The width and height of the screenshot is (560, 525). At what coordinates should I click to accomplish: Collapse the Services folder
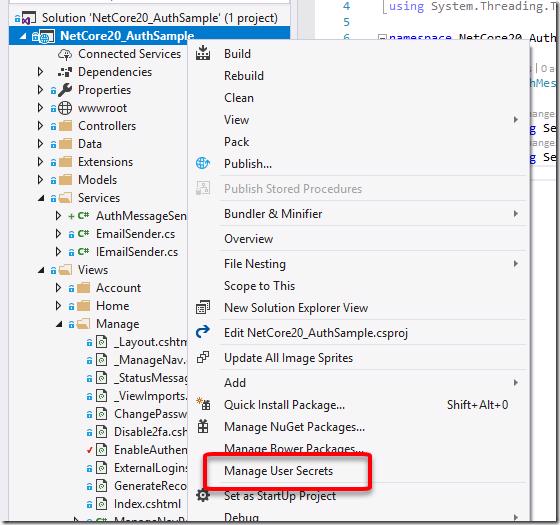pos(41,198)
